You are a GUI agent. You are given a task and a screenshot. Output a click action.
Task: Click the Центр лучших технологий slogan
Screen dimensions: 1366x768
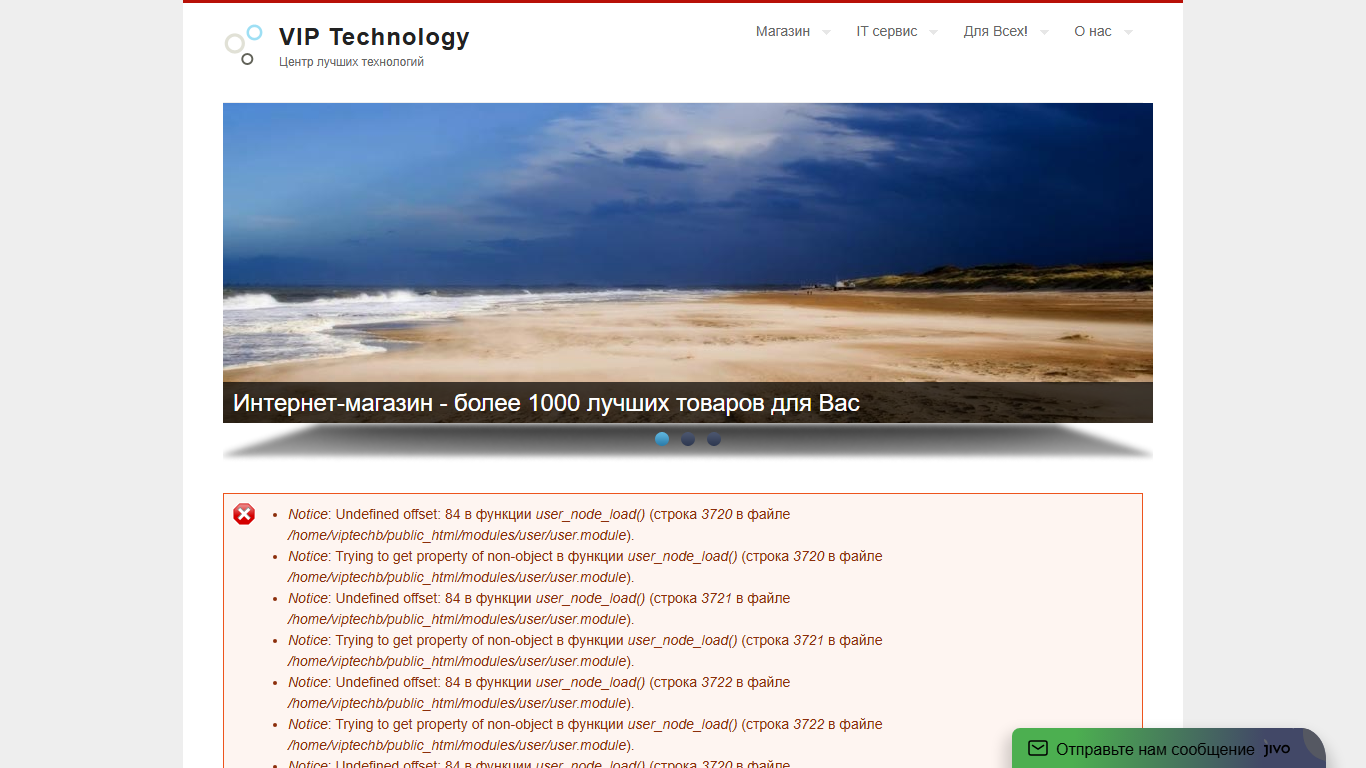coord(351,62)
